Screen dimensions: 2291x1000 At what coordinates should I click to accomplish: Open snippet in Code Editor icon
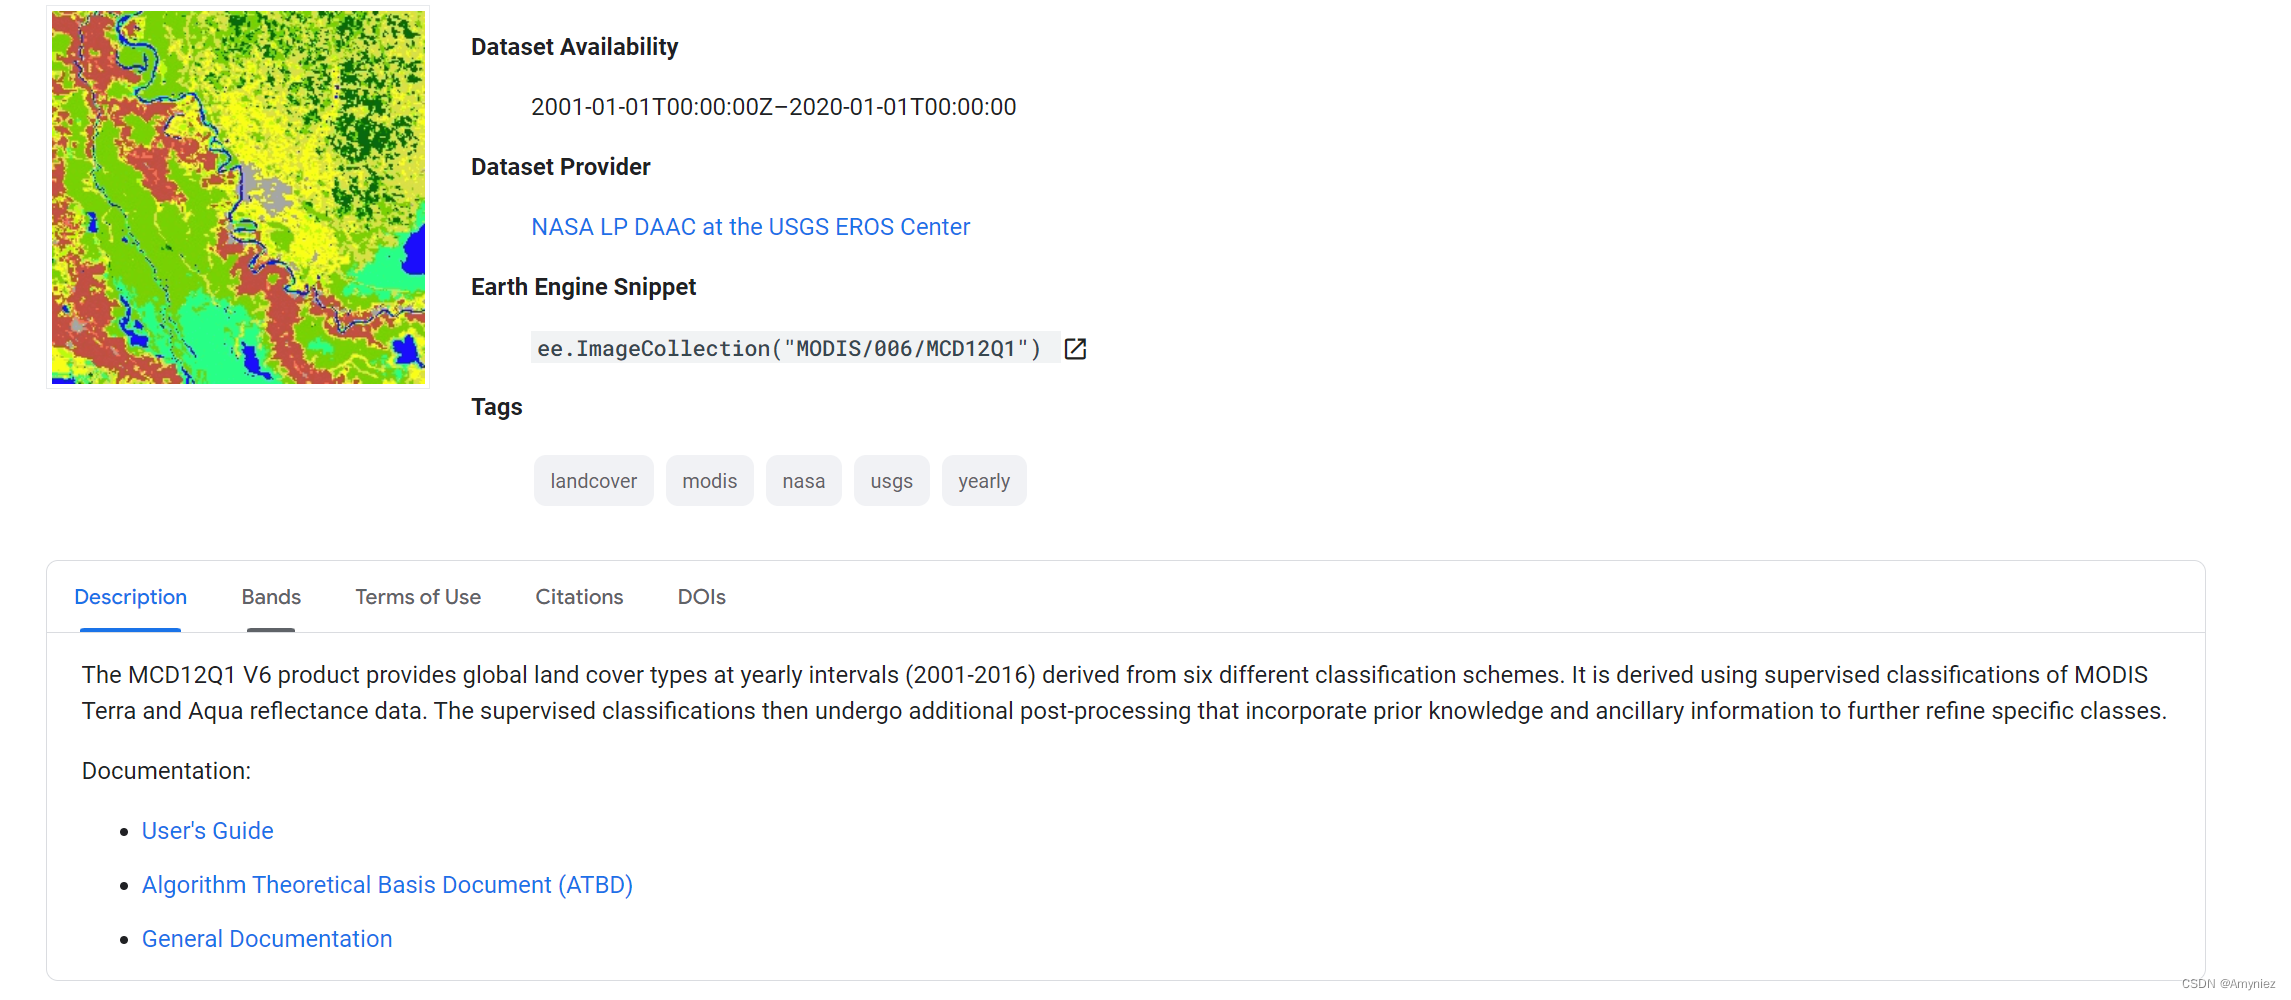[1075, 348]
